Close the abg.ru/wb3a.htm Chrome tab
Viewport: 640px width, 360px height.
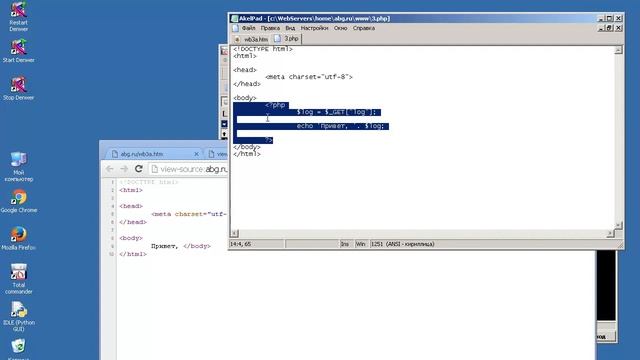(x=196, y=154)
